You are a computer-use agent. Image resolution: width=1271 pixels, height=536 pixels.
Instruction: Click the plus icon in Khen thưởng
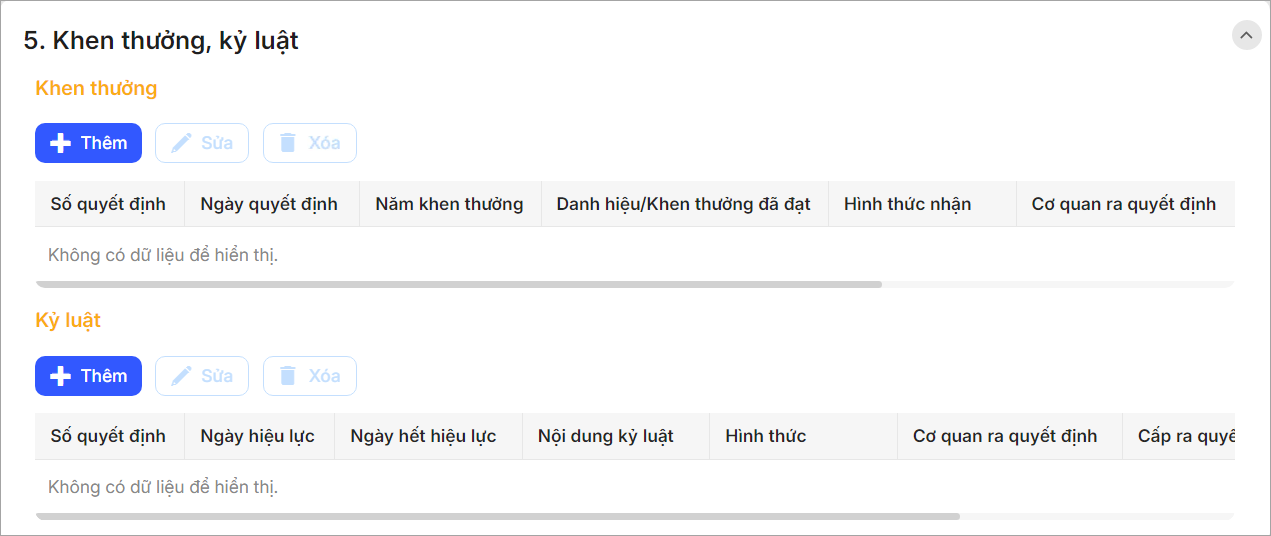(x=60, y=143)
